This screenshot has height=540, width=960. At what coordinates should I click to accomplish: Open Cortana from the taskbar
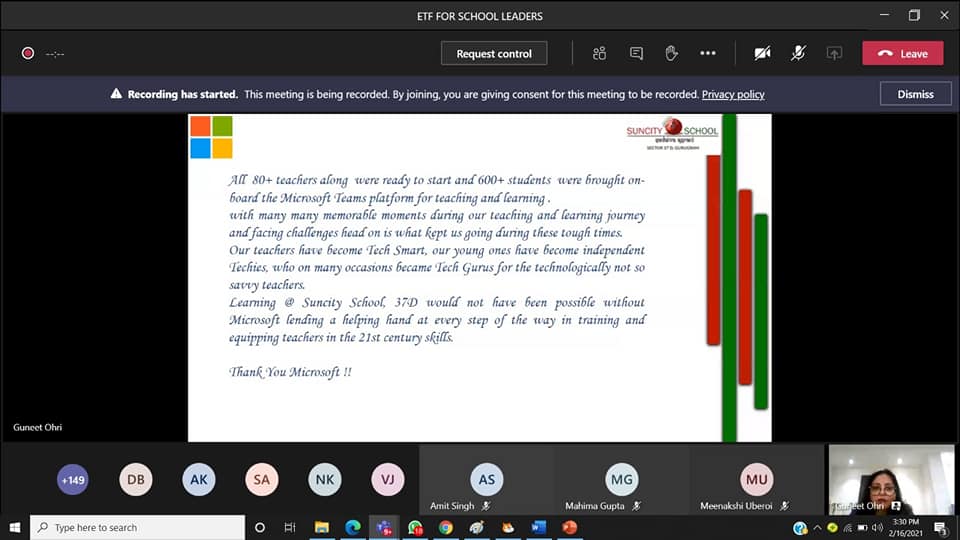(260, 527)
